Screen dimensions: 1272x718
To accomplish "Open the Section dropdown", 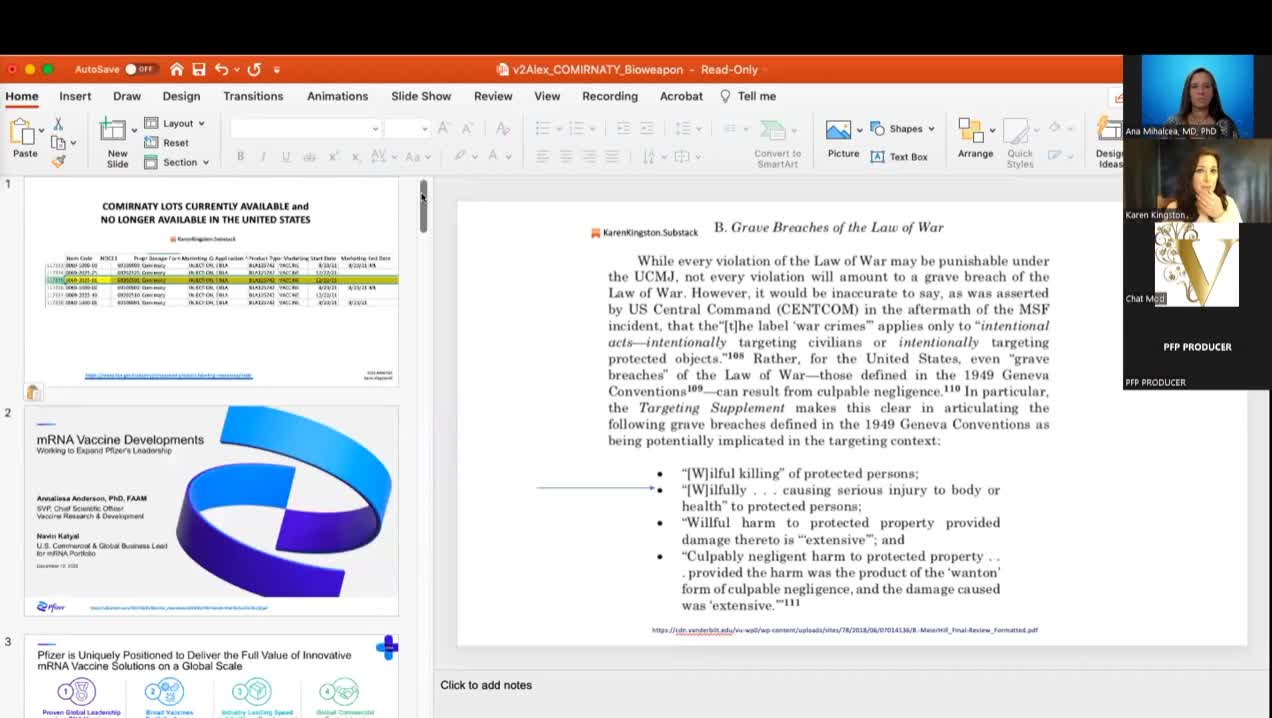I will 177,162.
